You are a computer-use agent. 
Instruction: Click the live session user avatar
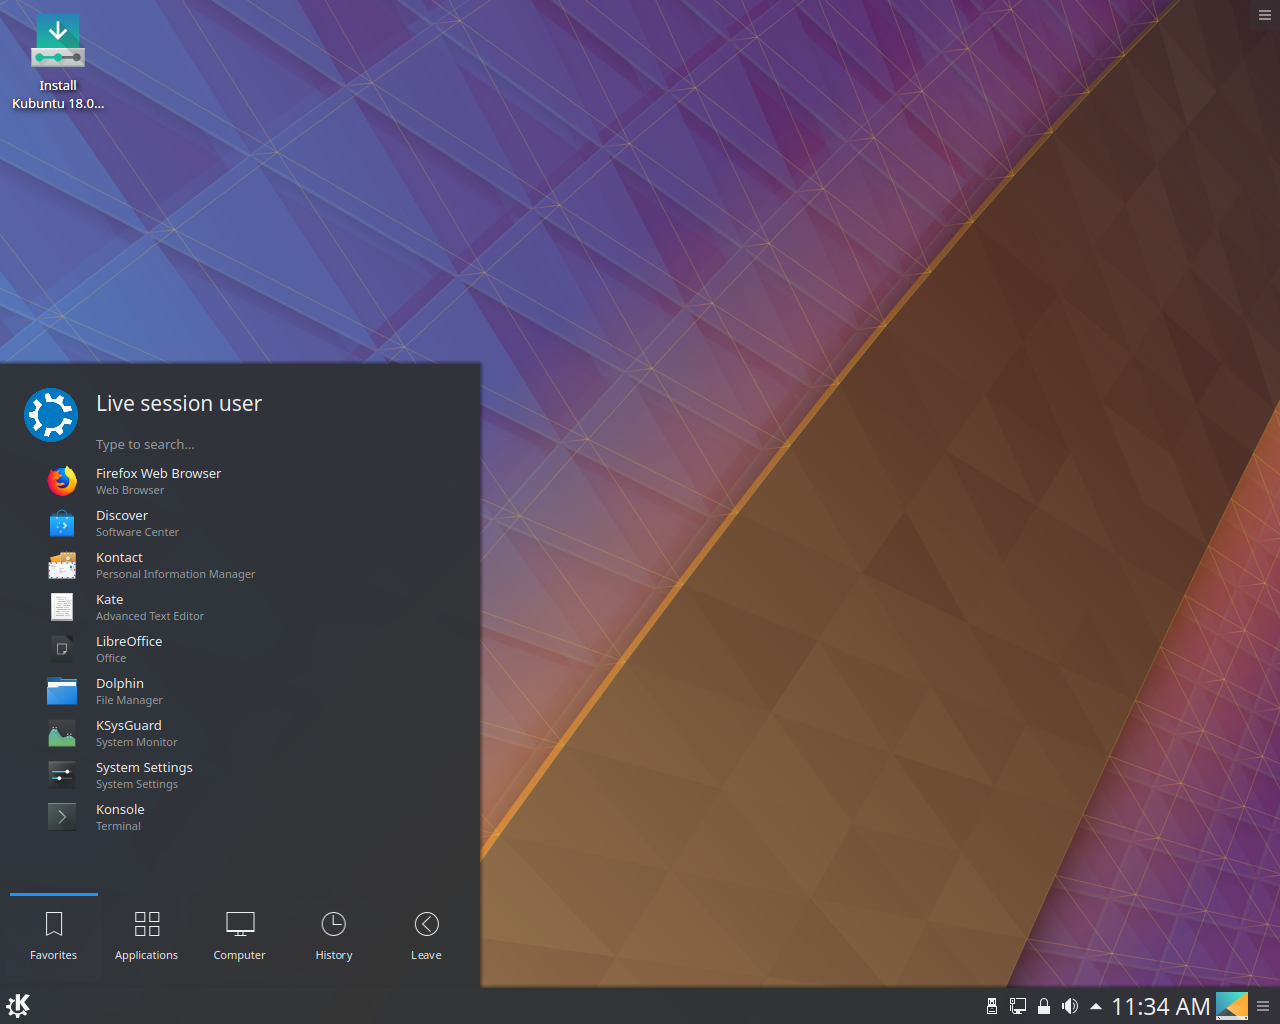coord(51,415)
